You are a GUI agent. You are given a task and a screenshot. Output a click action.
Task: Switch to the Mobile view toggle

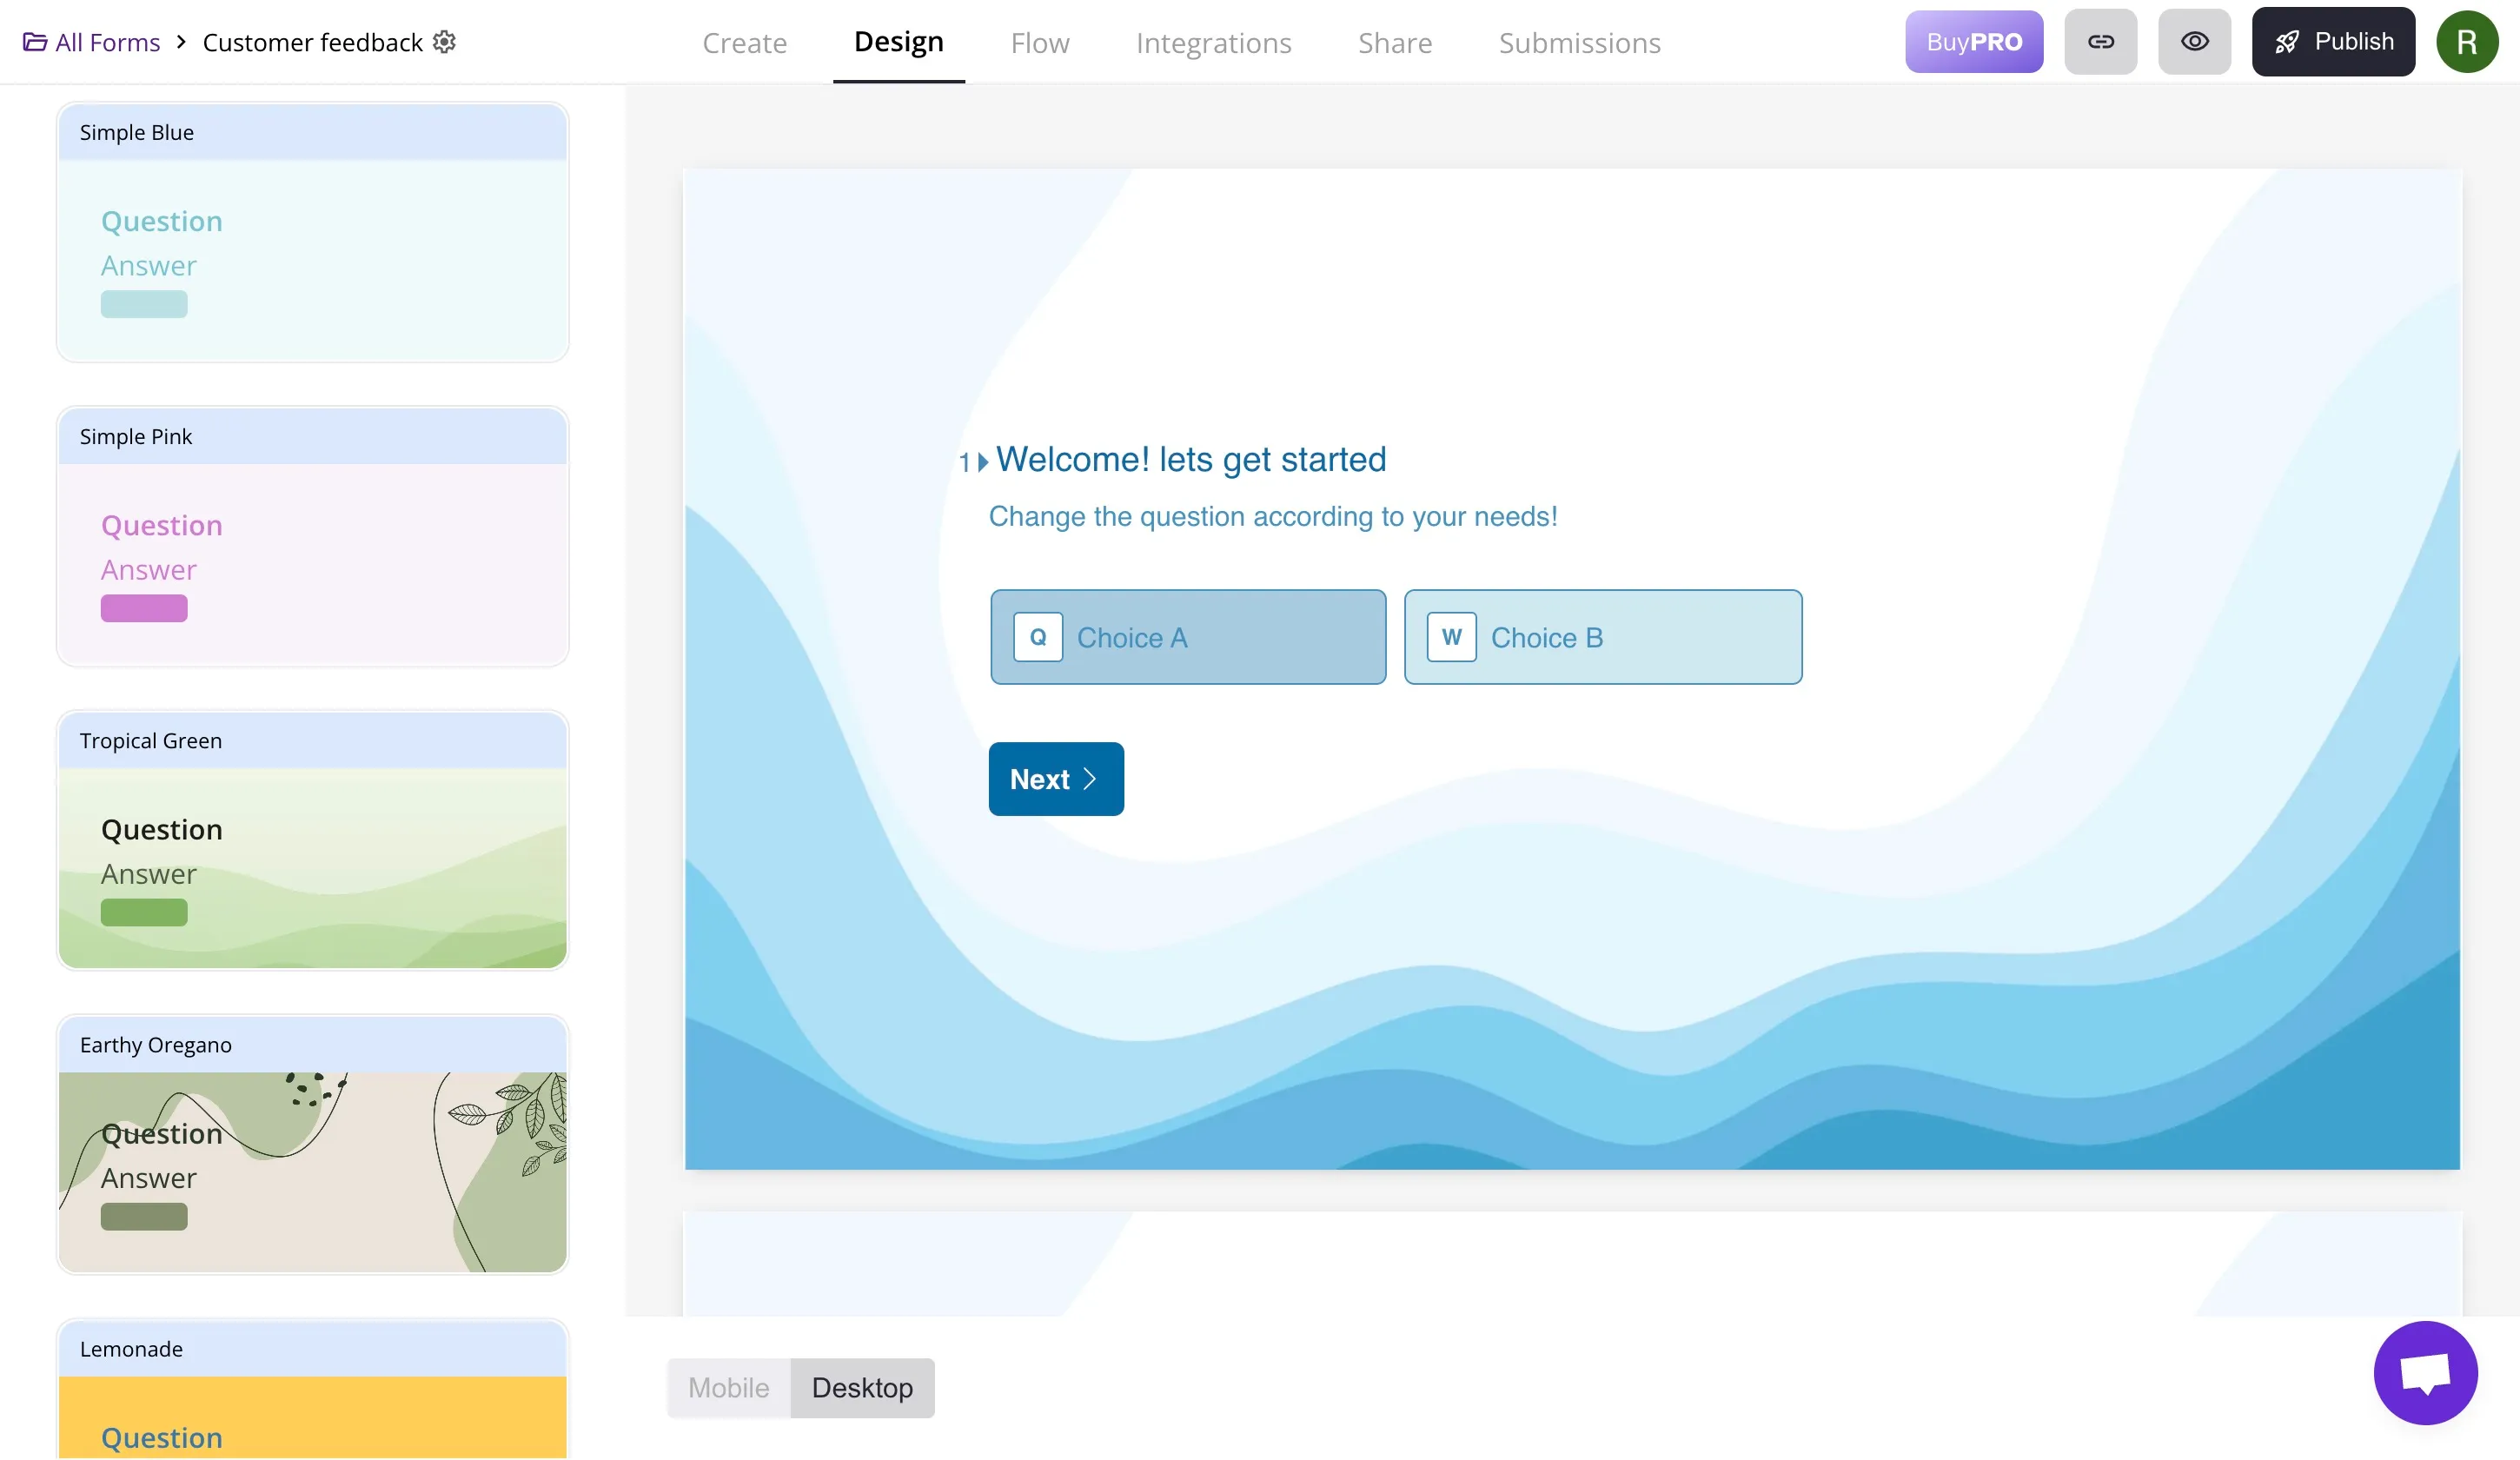730,1387
